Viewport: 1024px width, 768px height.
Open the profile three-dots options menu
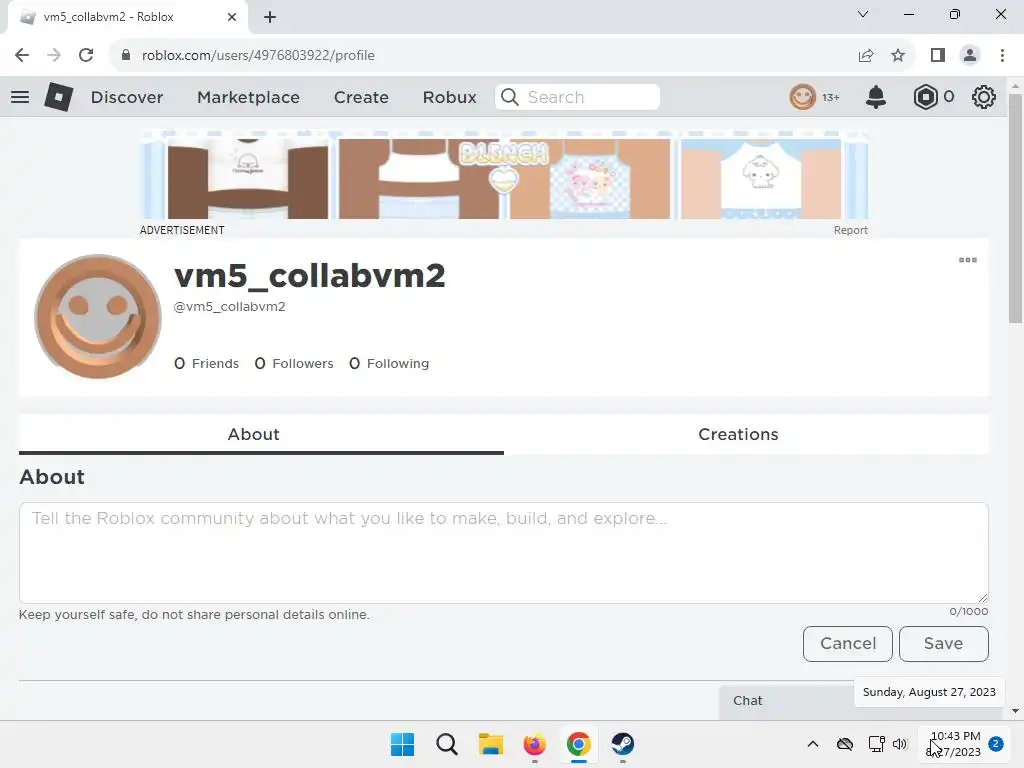pos(967,260)
